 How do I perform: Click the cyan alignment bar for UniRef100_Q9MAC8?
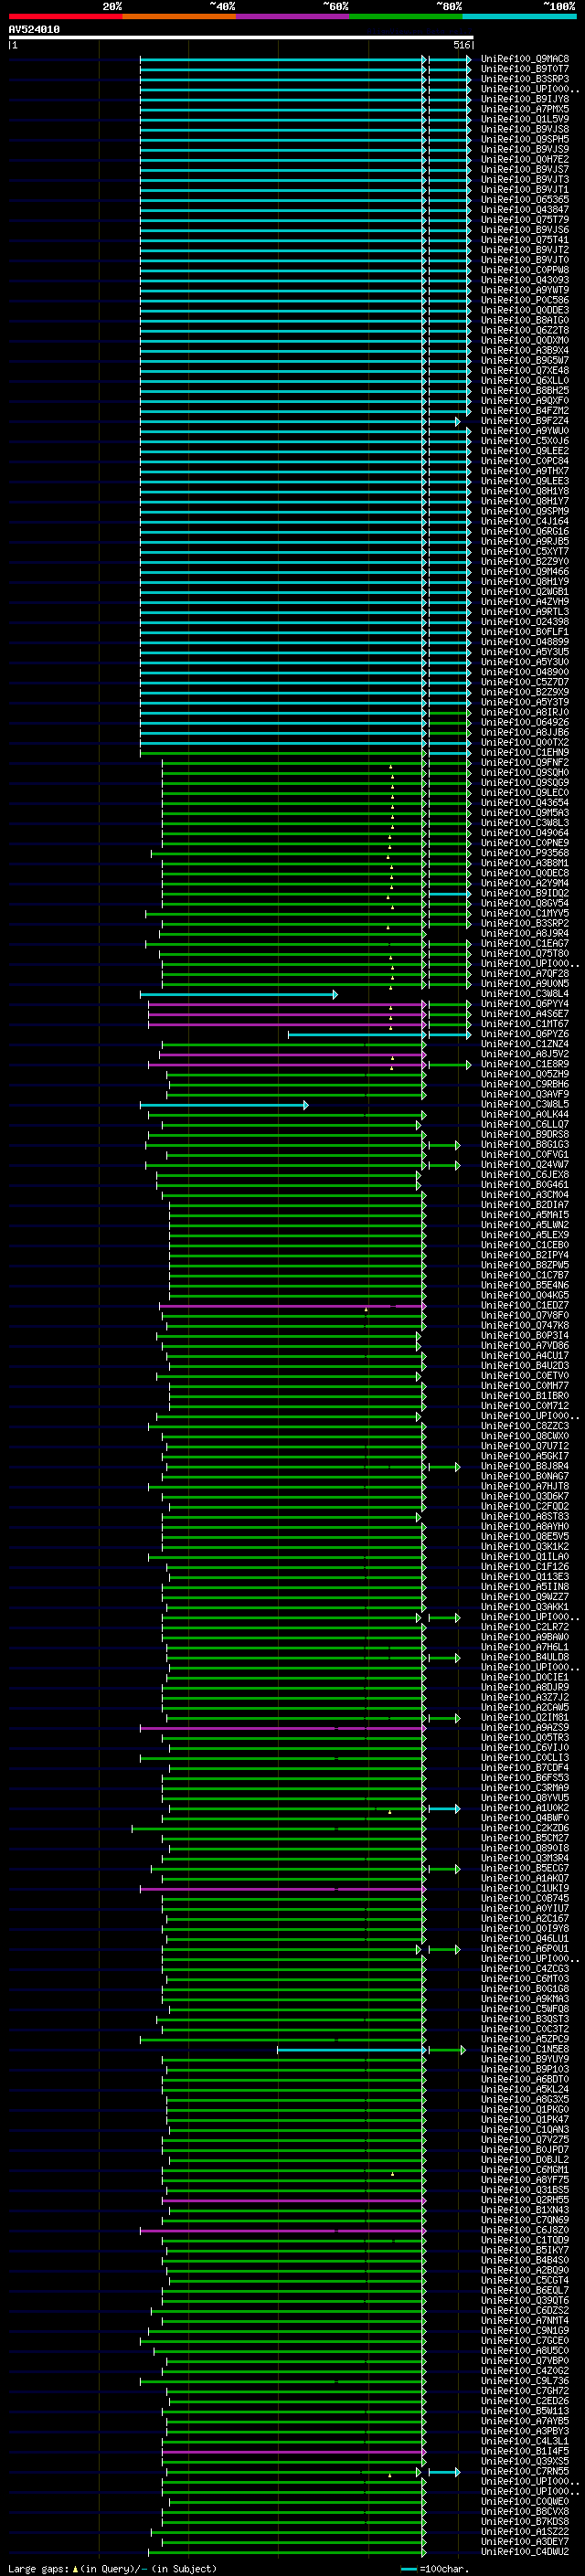[x=282, y=60]
